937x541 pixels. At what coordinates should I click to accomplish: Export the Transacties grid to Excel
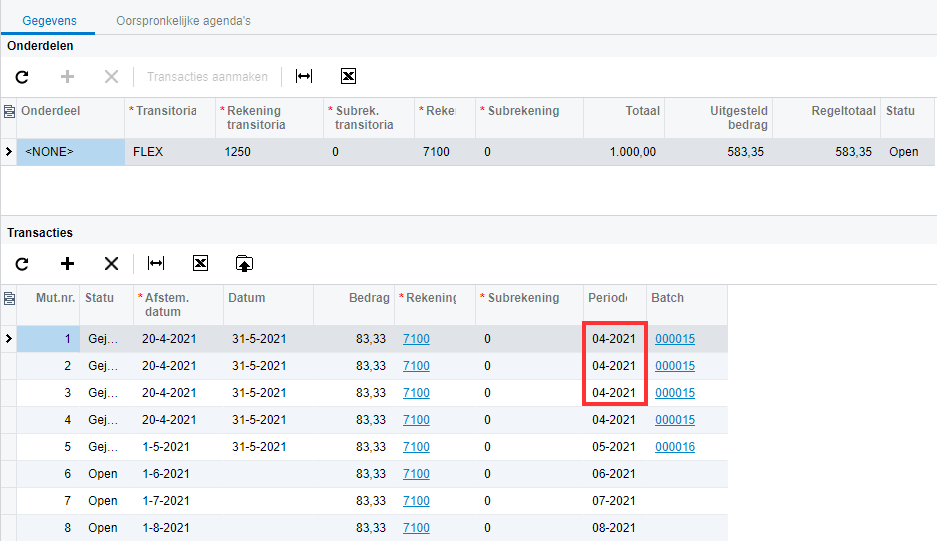200,263
